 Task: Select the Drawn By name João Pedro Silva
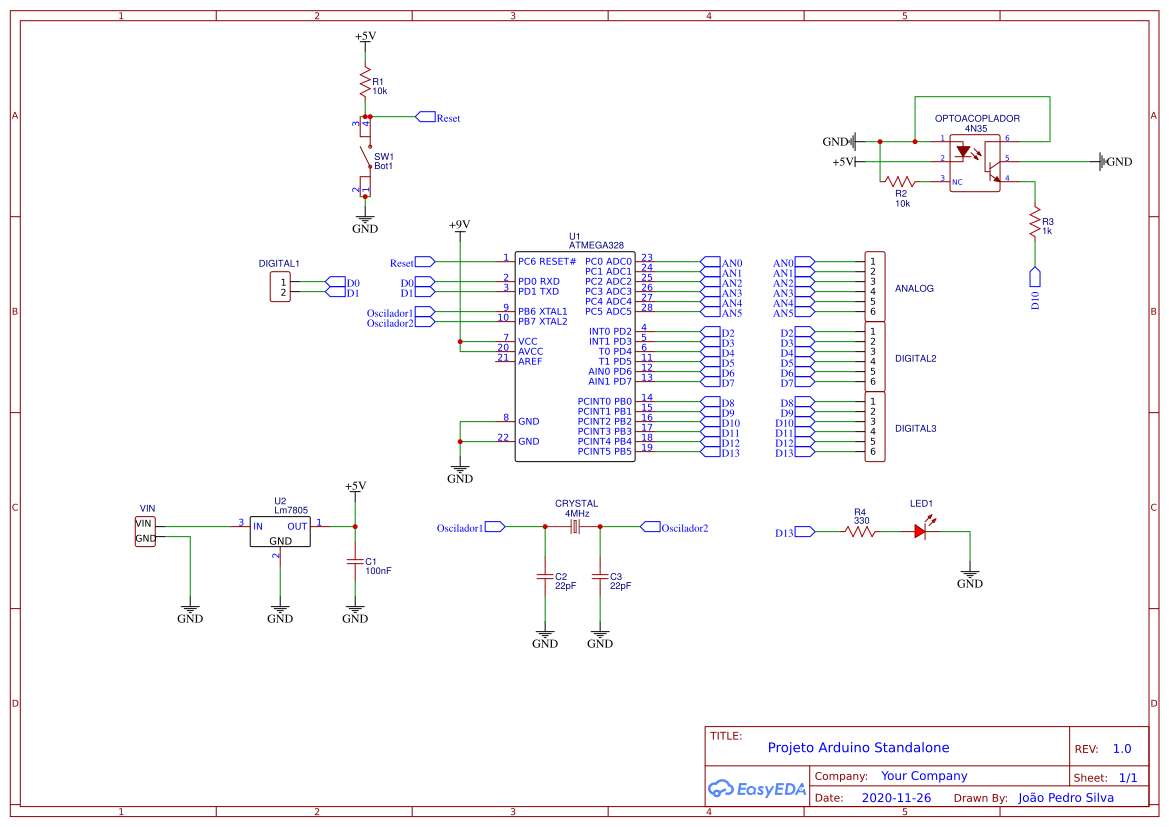[1066, 797]
